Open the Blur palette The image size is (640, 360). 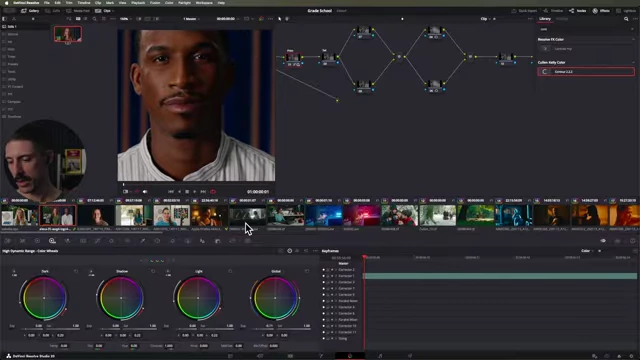(x=202, y=241)
